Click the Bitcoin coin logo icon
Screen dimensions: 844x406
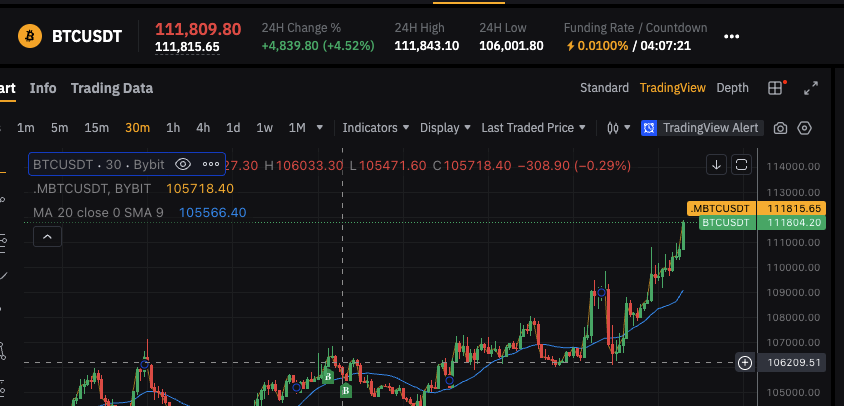pos(30,36)
